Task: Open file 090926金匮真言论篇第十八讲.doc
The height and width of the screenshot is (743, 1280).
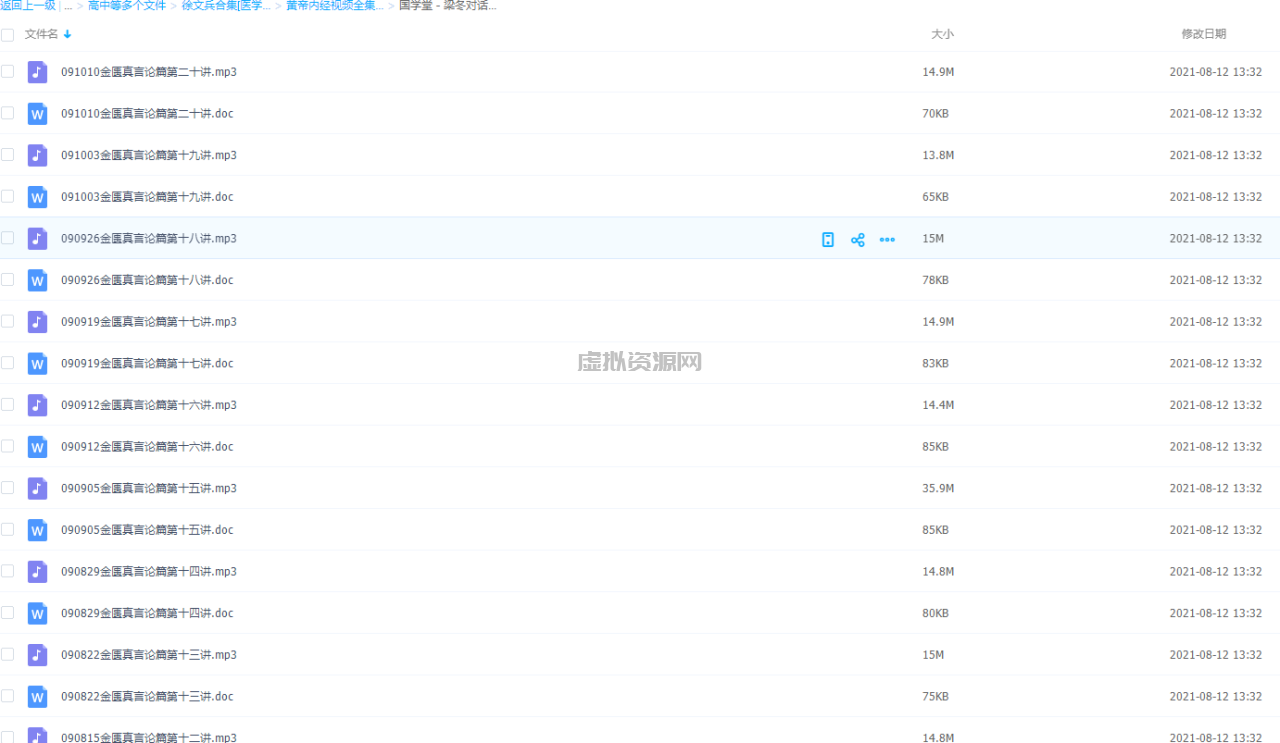Action: 147,280
